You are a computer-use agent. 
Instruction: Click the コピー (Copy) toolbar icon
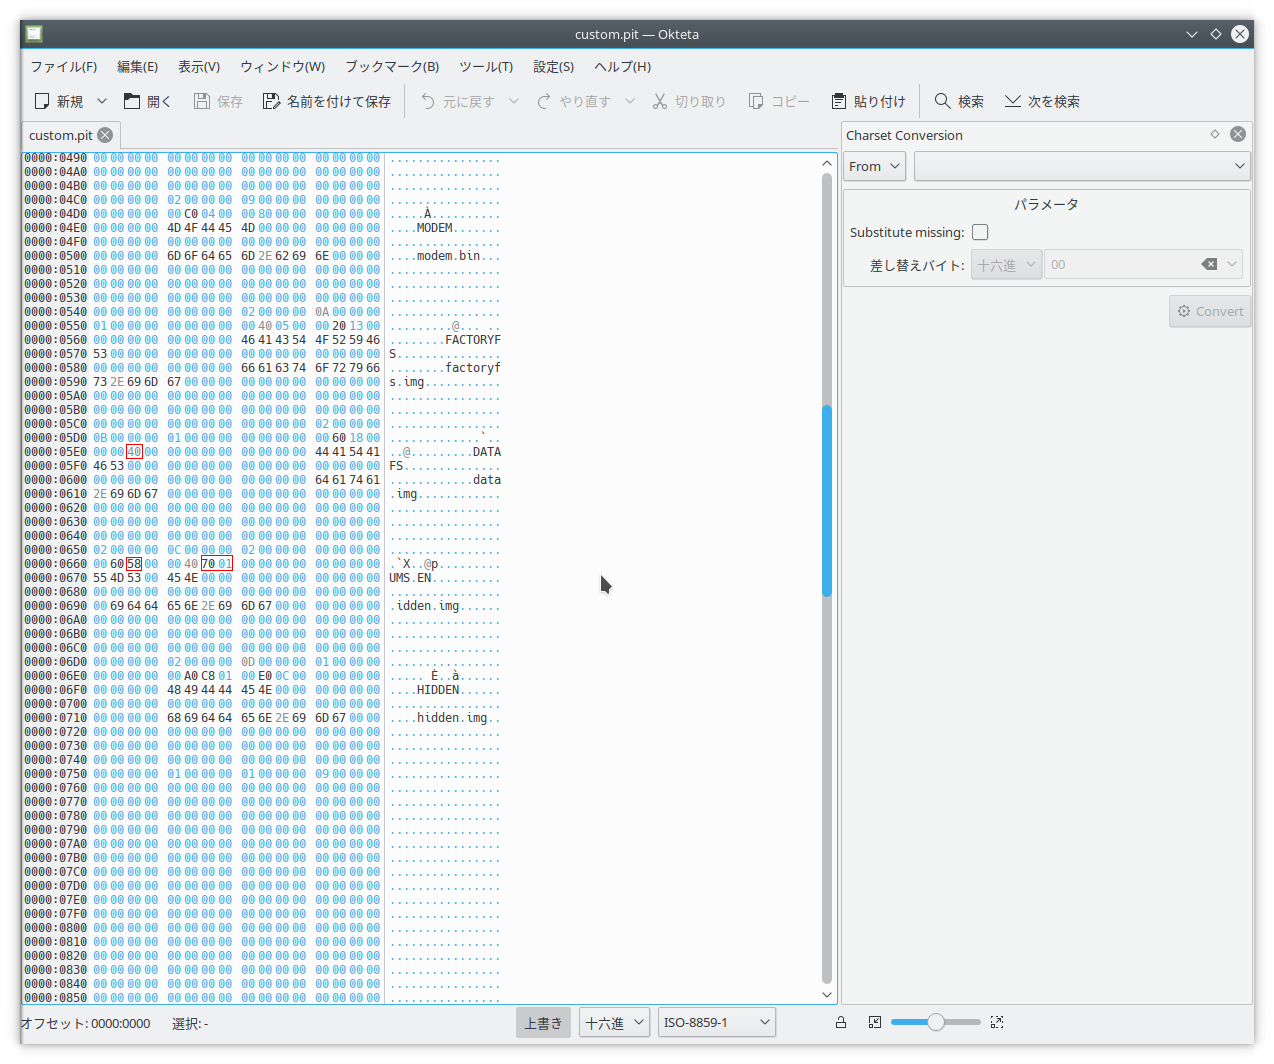756,101
